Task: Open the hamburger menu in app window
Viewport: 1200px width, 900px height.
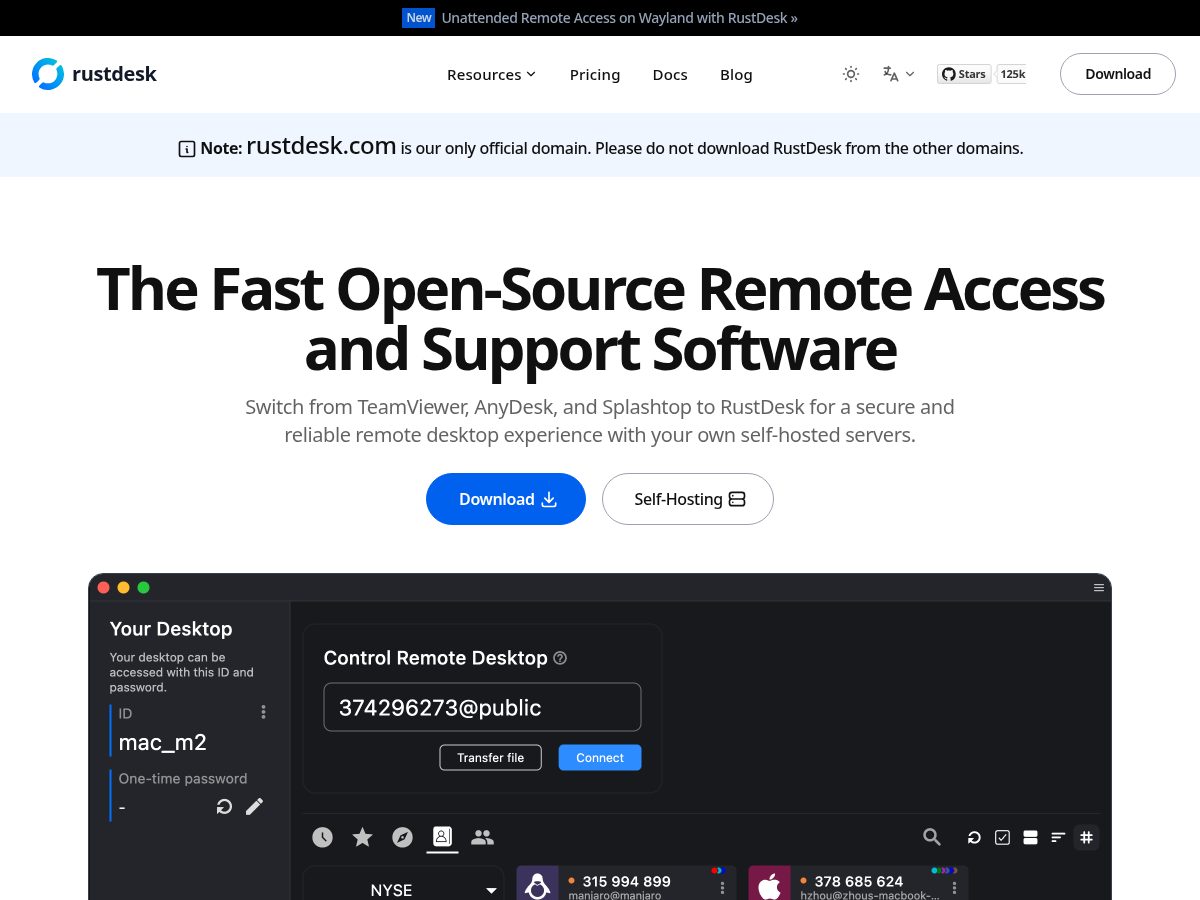Action: (x=1099, y=588)
